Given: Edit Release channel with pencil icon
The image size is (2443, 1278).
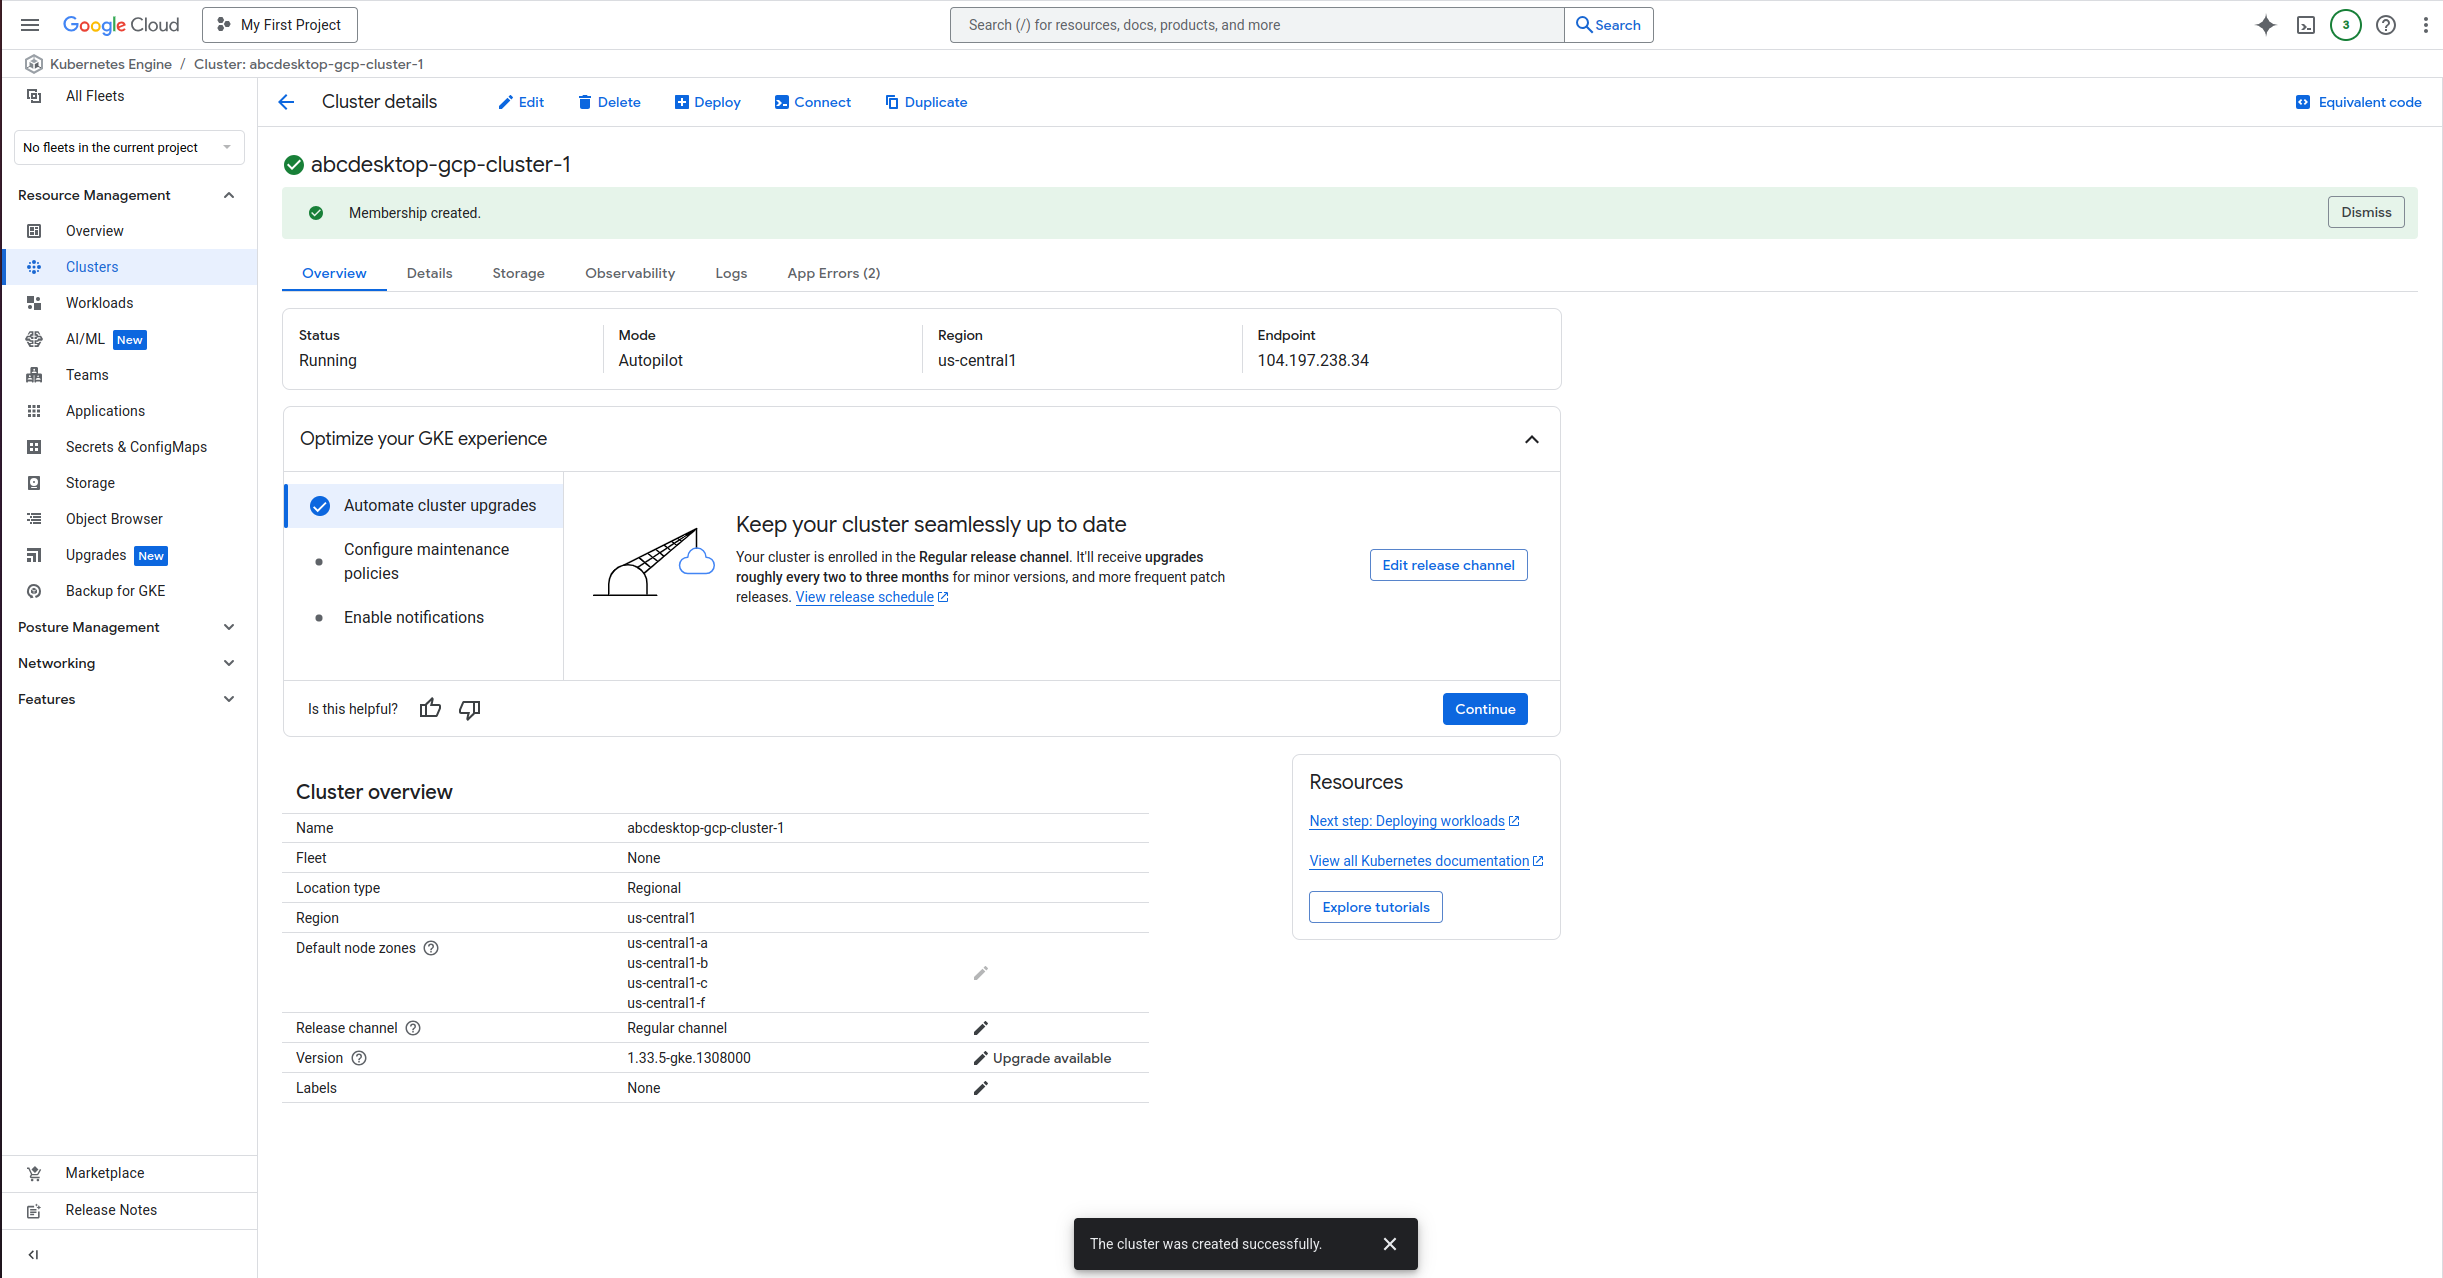Looking at the screenshot, I should [981, 1028].
